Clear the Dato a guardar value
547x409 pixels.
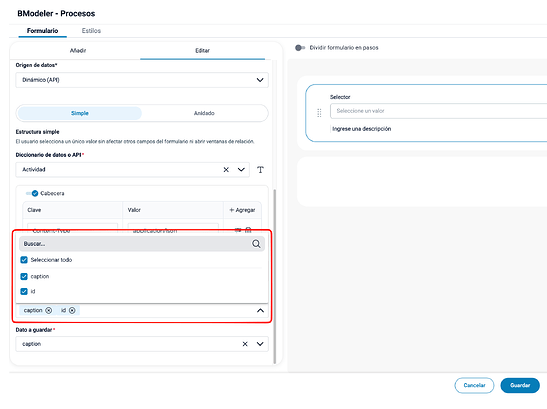(245, 344)
